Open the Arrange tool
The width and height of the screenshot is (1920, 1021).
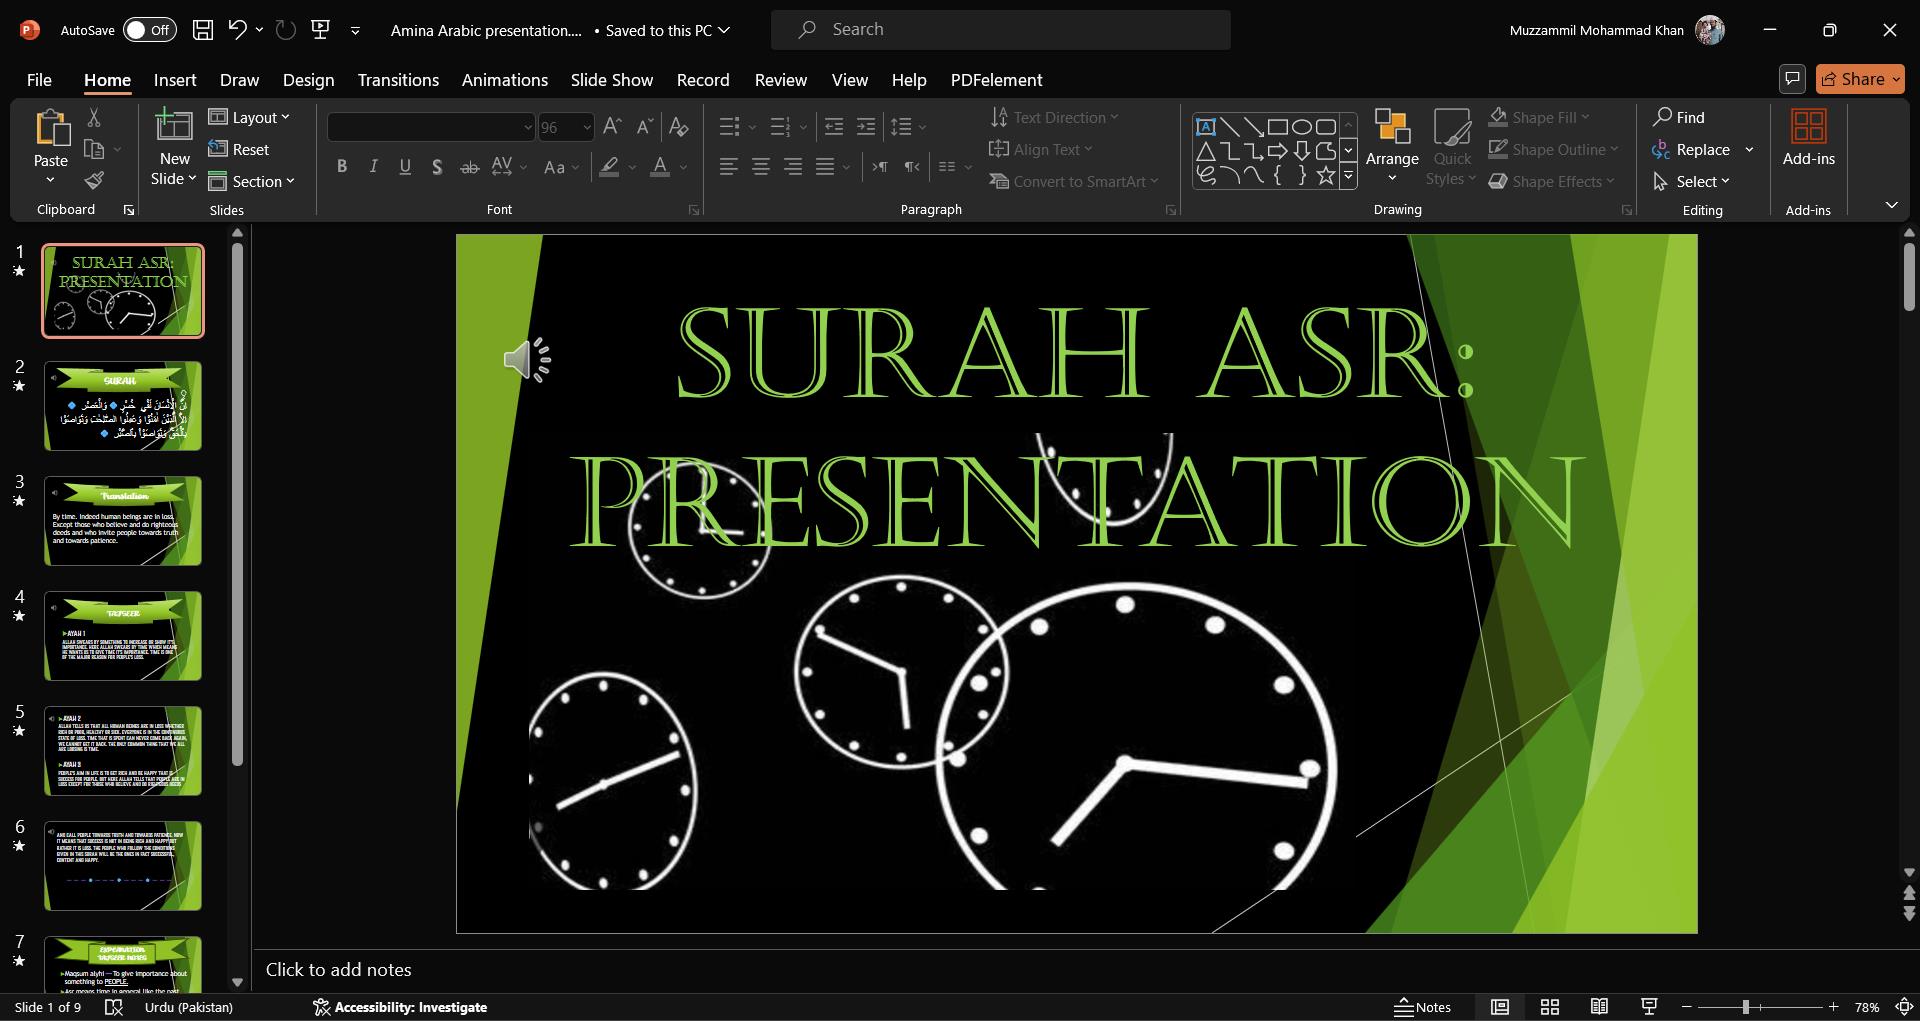(x=1392, y=146)
